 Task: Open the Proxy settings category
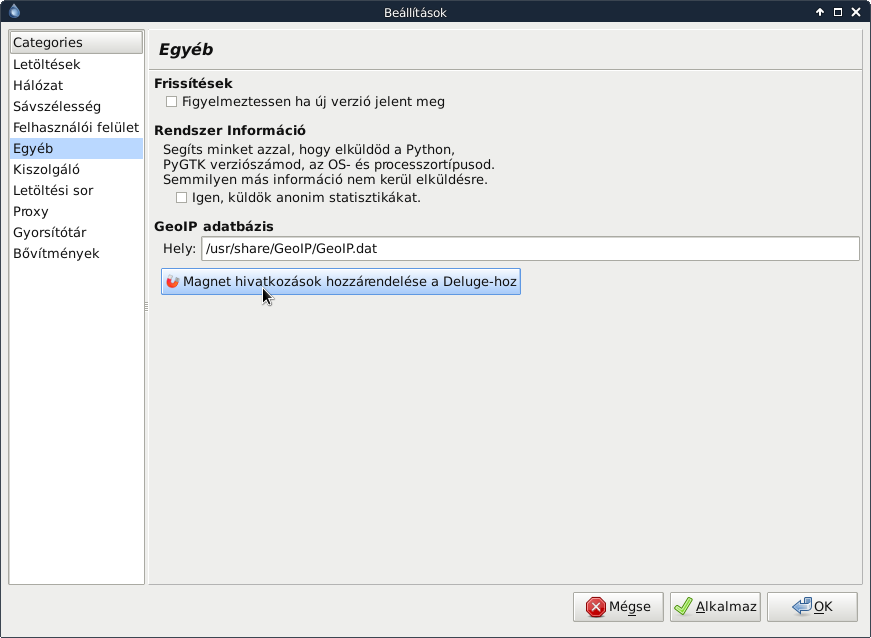point(76,212)
